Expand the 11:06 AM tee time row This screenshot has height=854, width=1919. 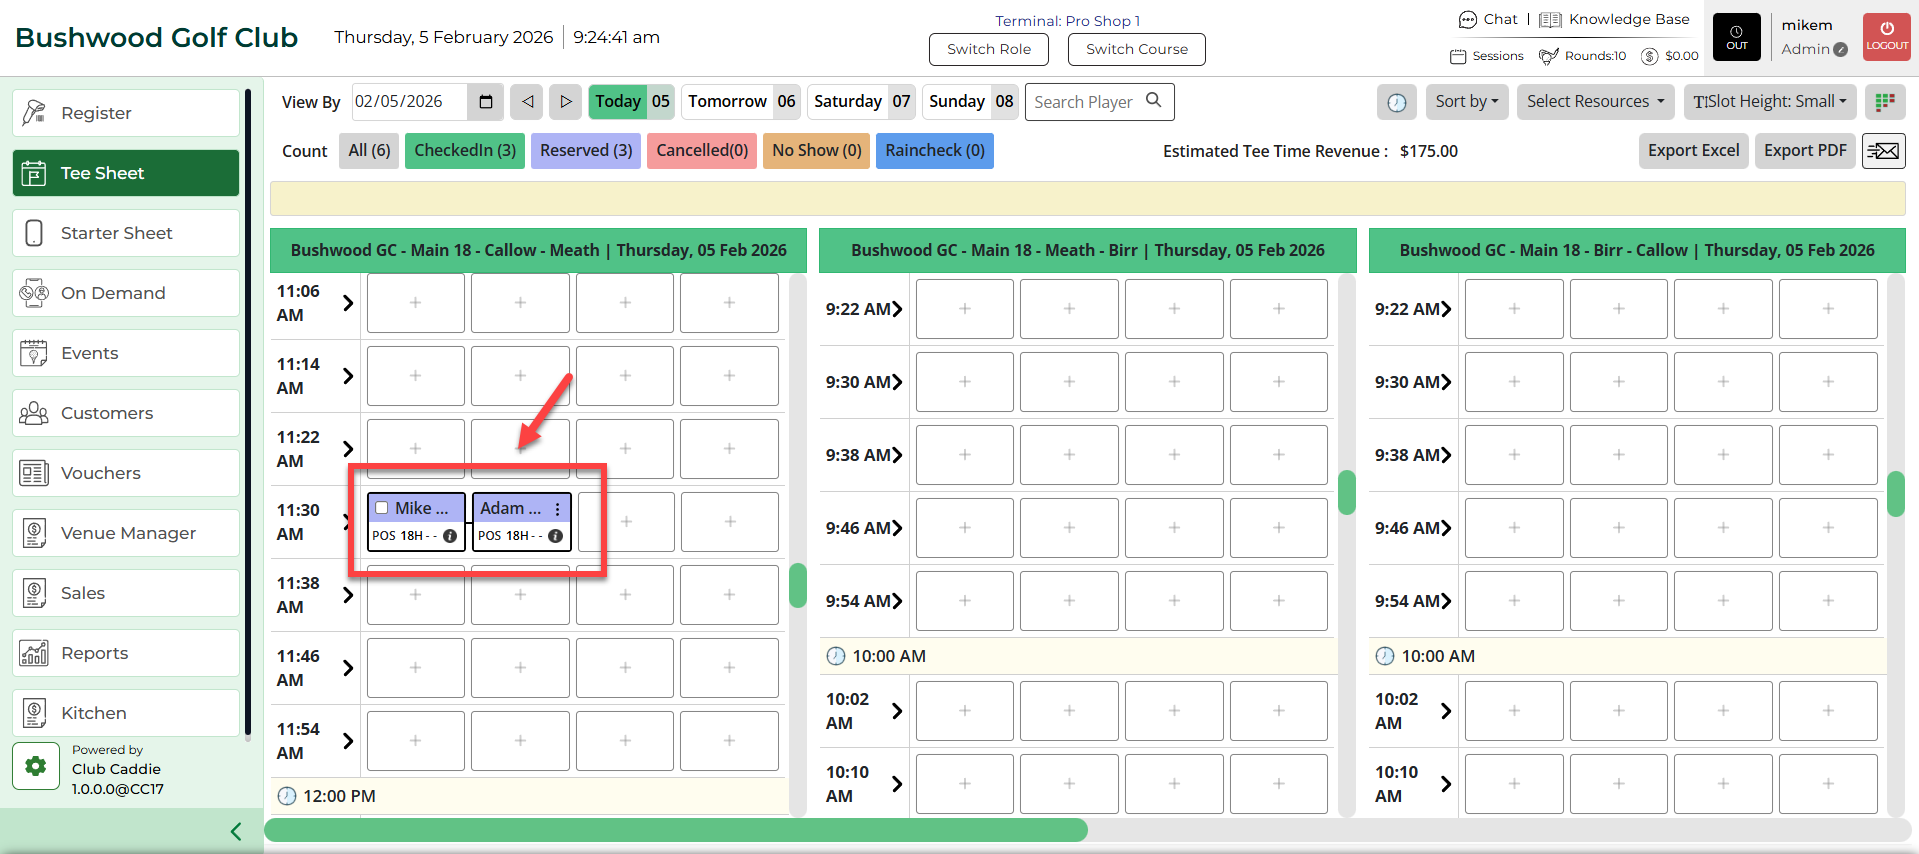[348, 303]
